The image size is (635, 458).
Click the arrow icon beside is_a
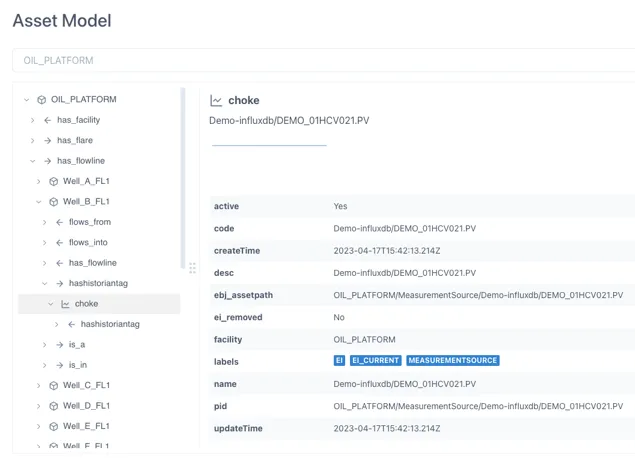click(x=60, y=345)
